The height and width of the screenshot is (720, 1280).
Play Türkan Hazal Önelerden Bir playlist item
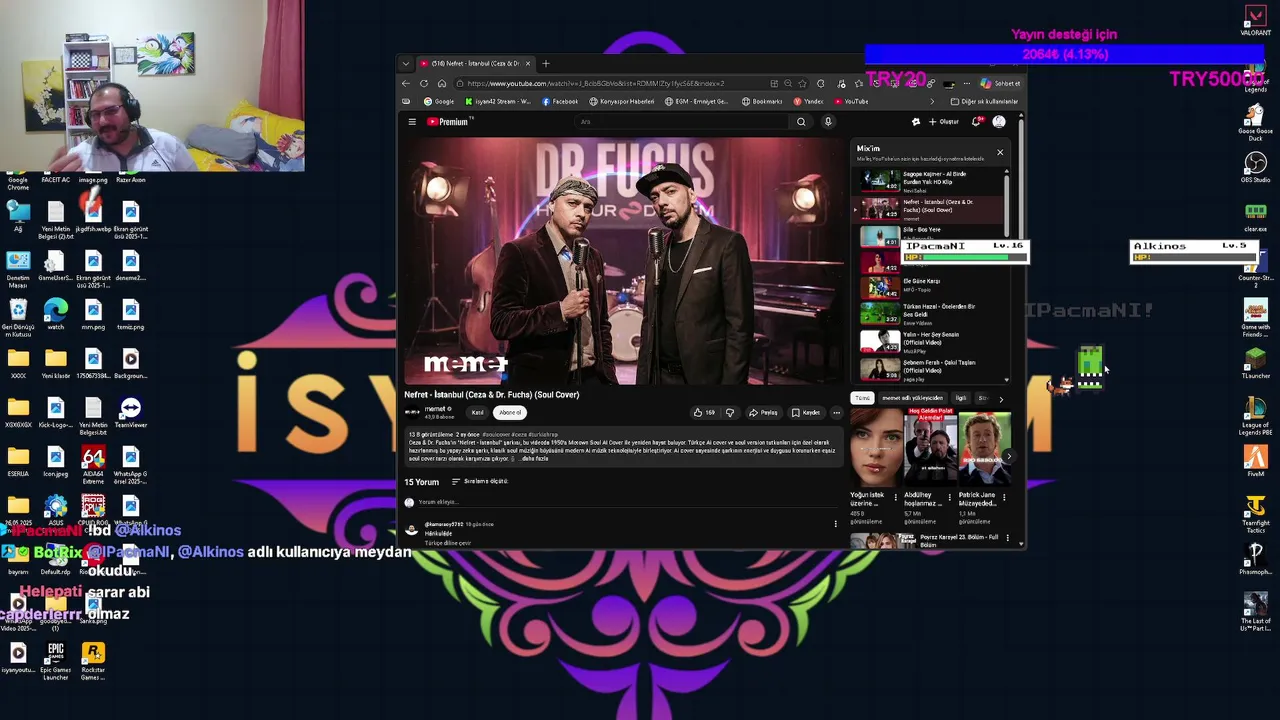pyautogui.click(x=930, y=313)
